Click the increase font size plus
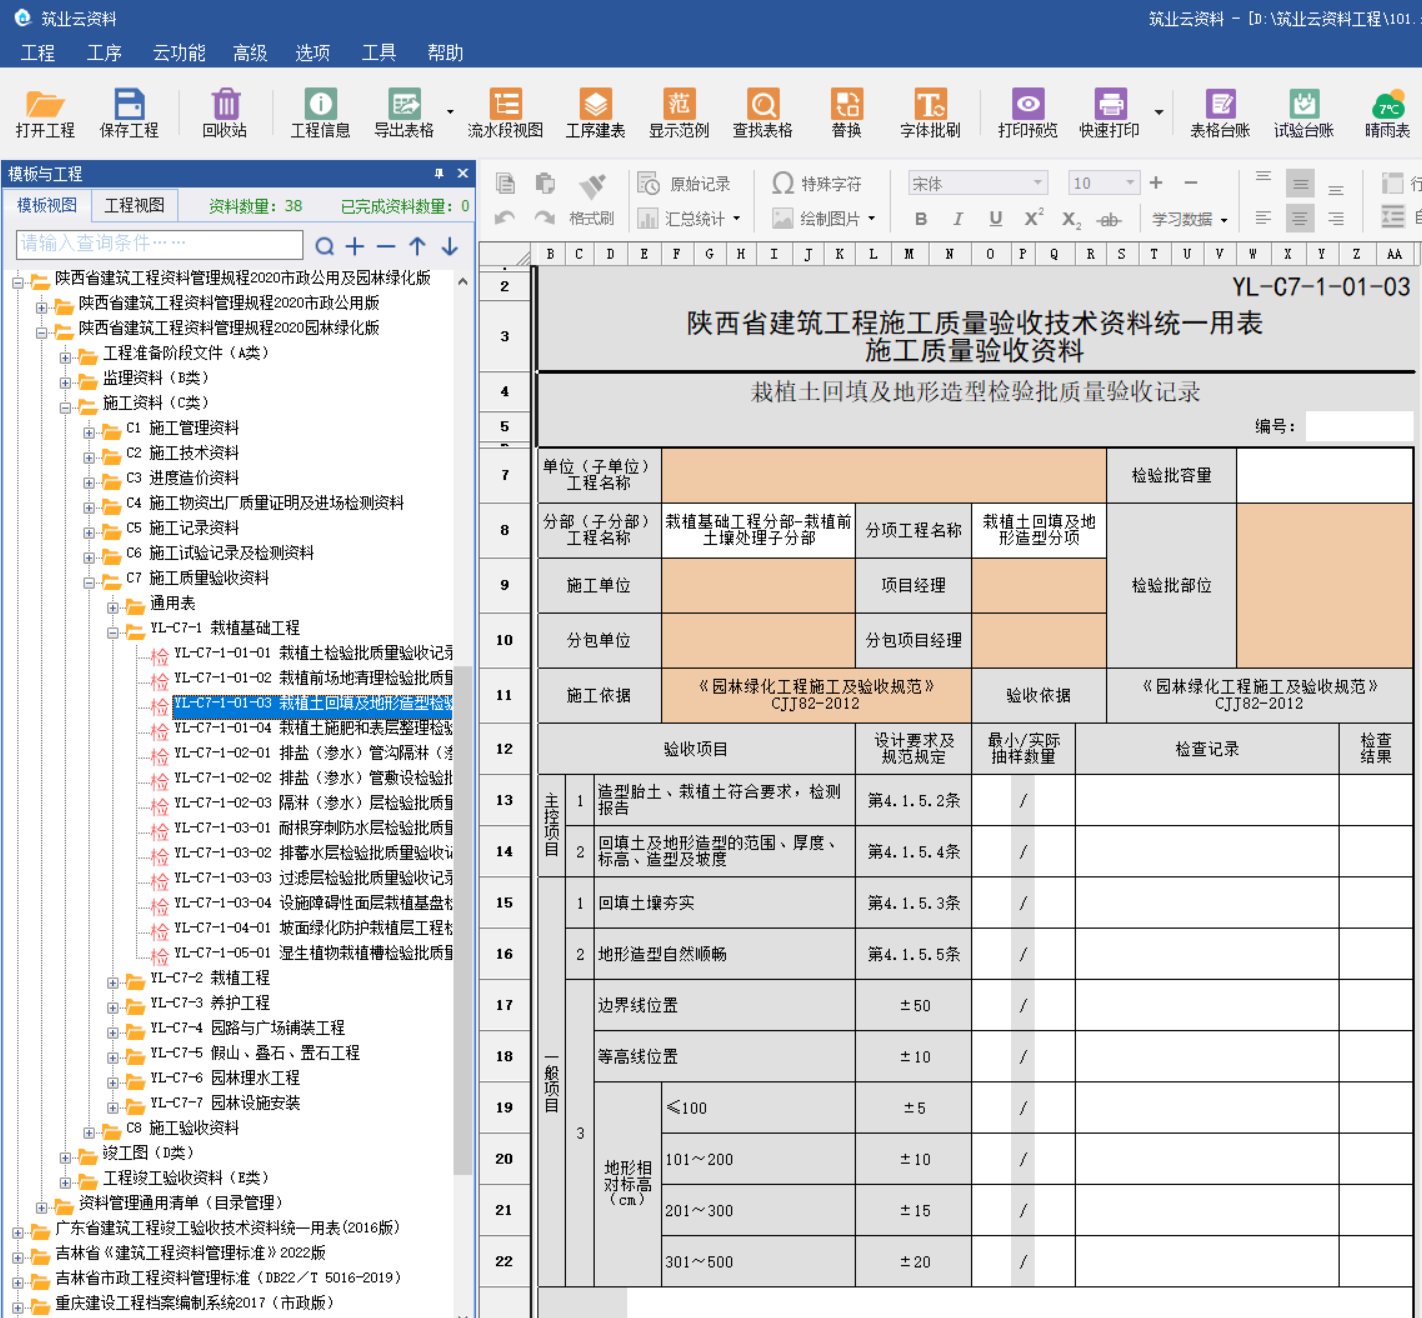This screenshot has width=1422, height=1318. tap(1156, 183)
